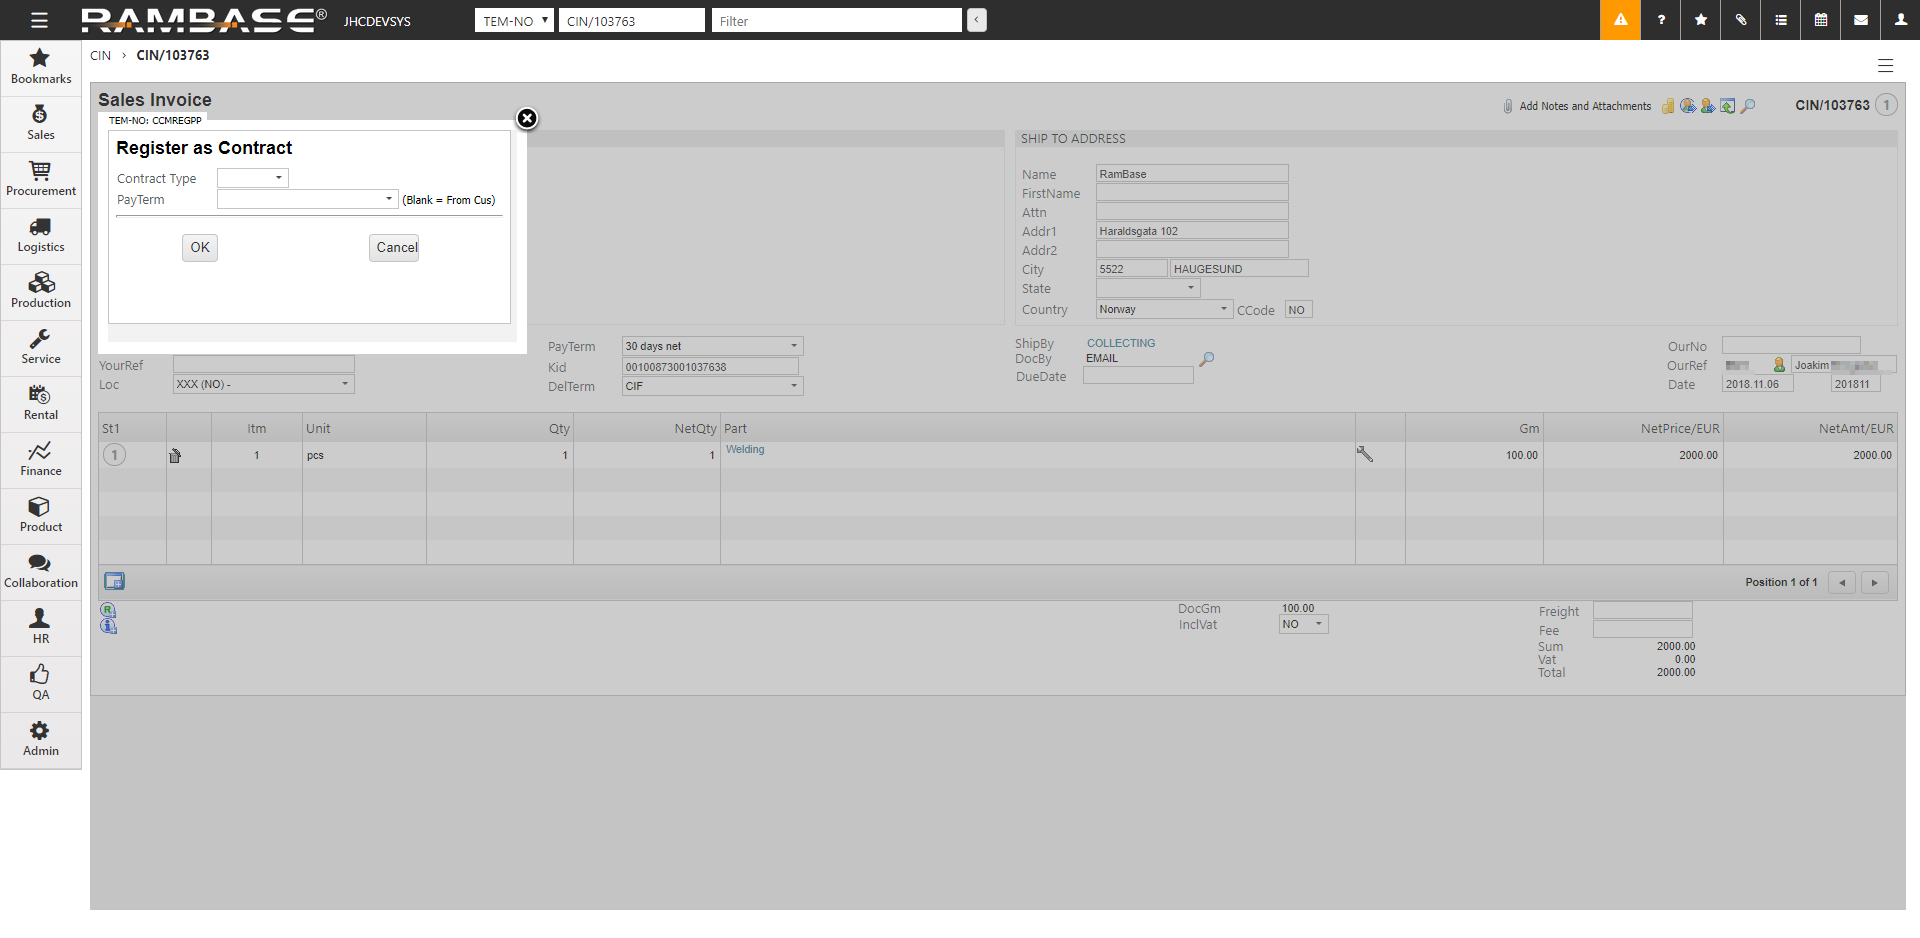Image resolution: width=1920 pixels, height=938 pixels.
Task: Click the wrench icon on the Welding row
Action: tap(1365, 454)
